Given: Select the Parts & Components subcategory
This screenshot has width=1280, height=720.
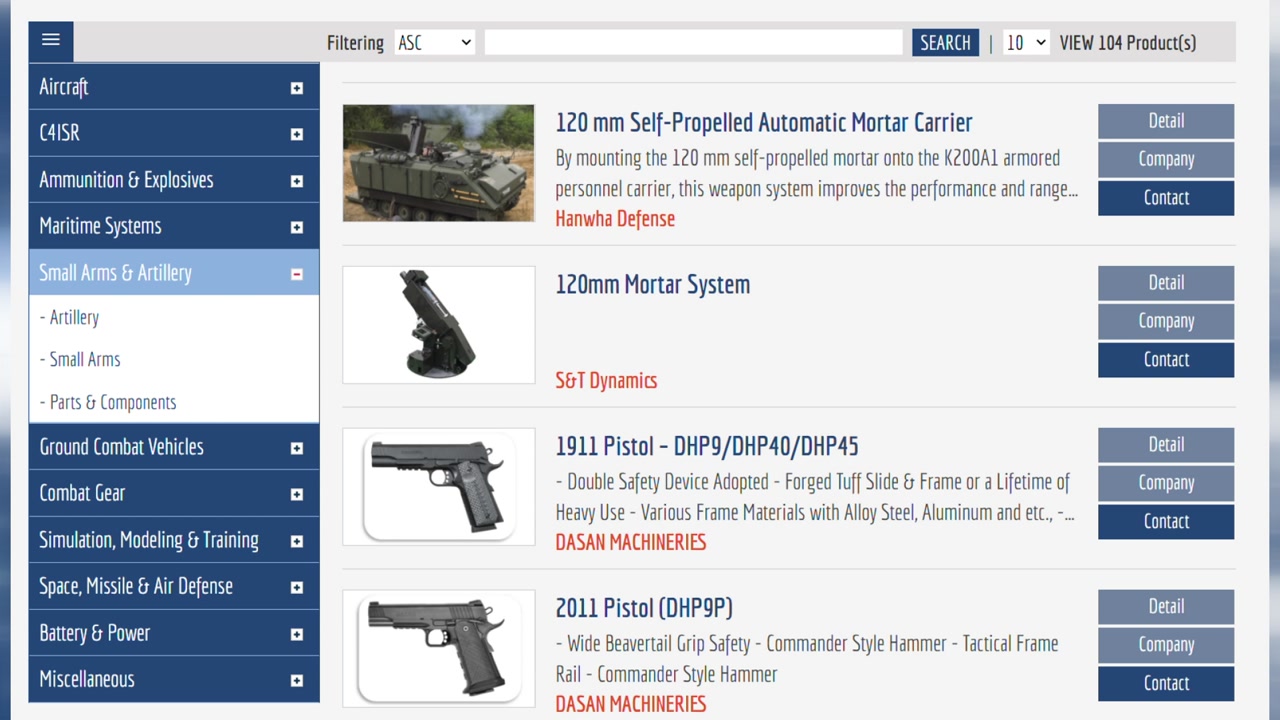Looking at the screenshot, I should (112, 402).
